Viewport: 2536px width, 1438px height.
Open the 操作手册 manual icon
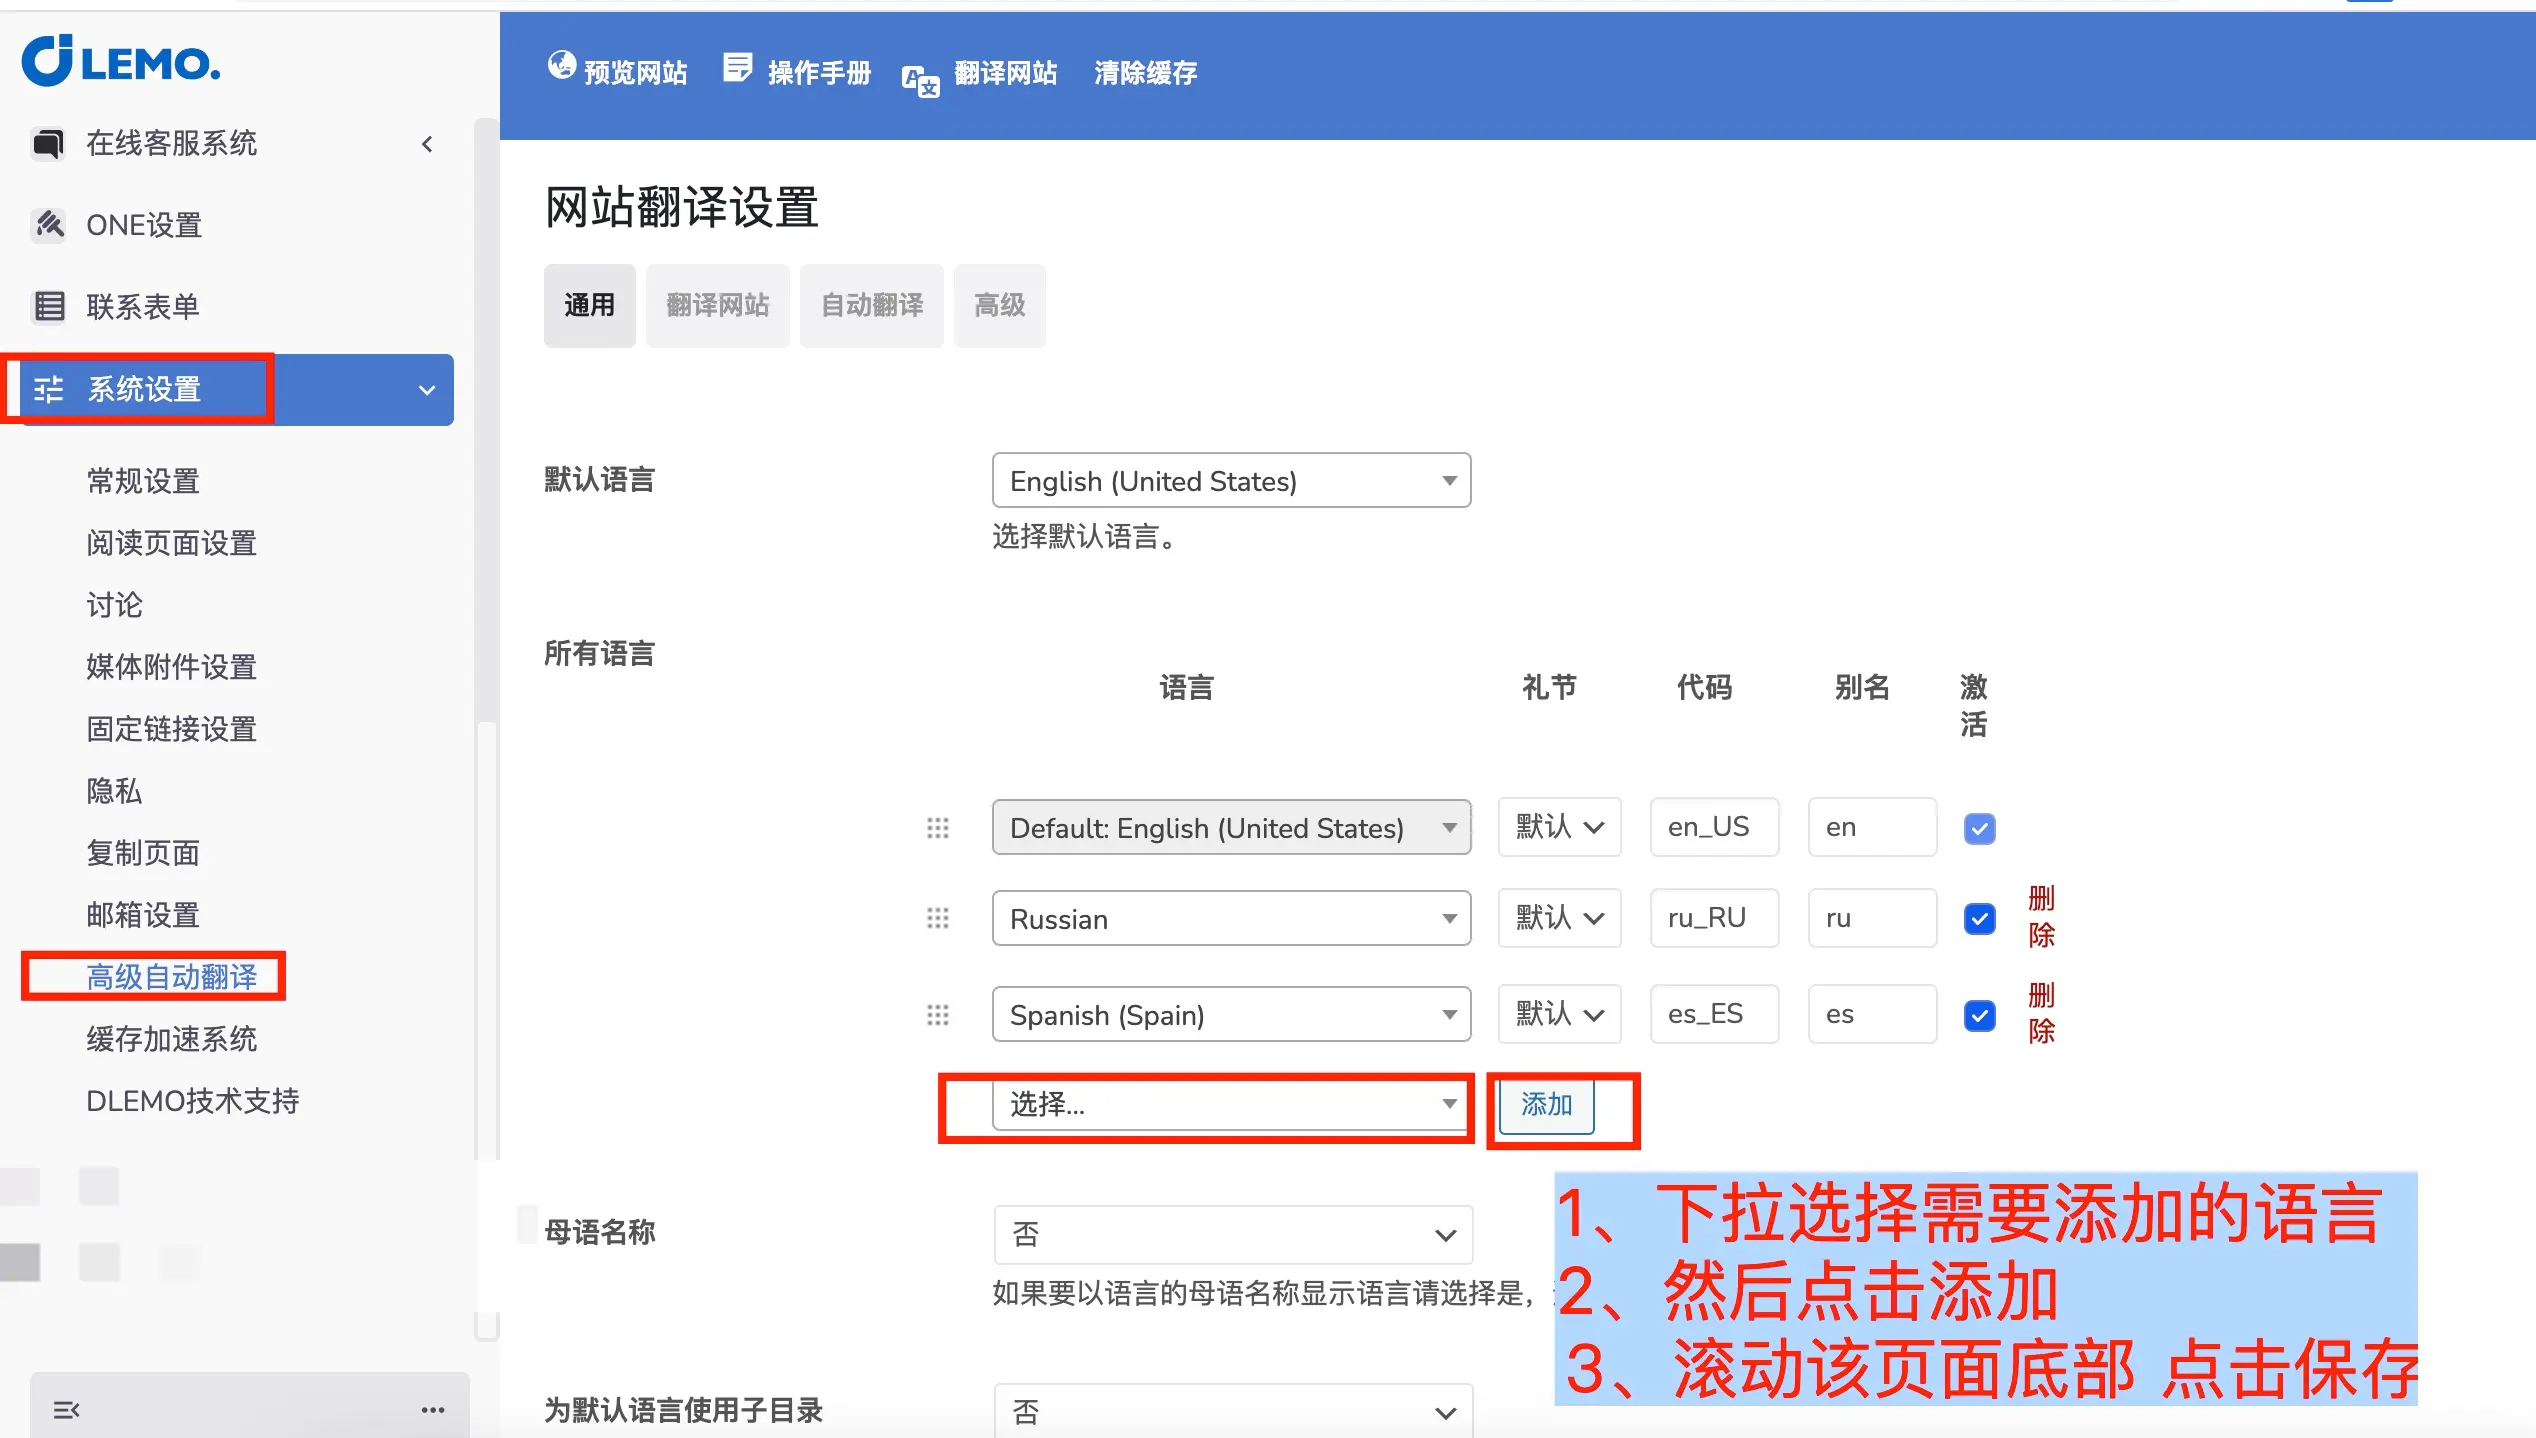737,68
